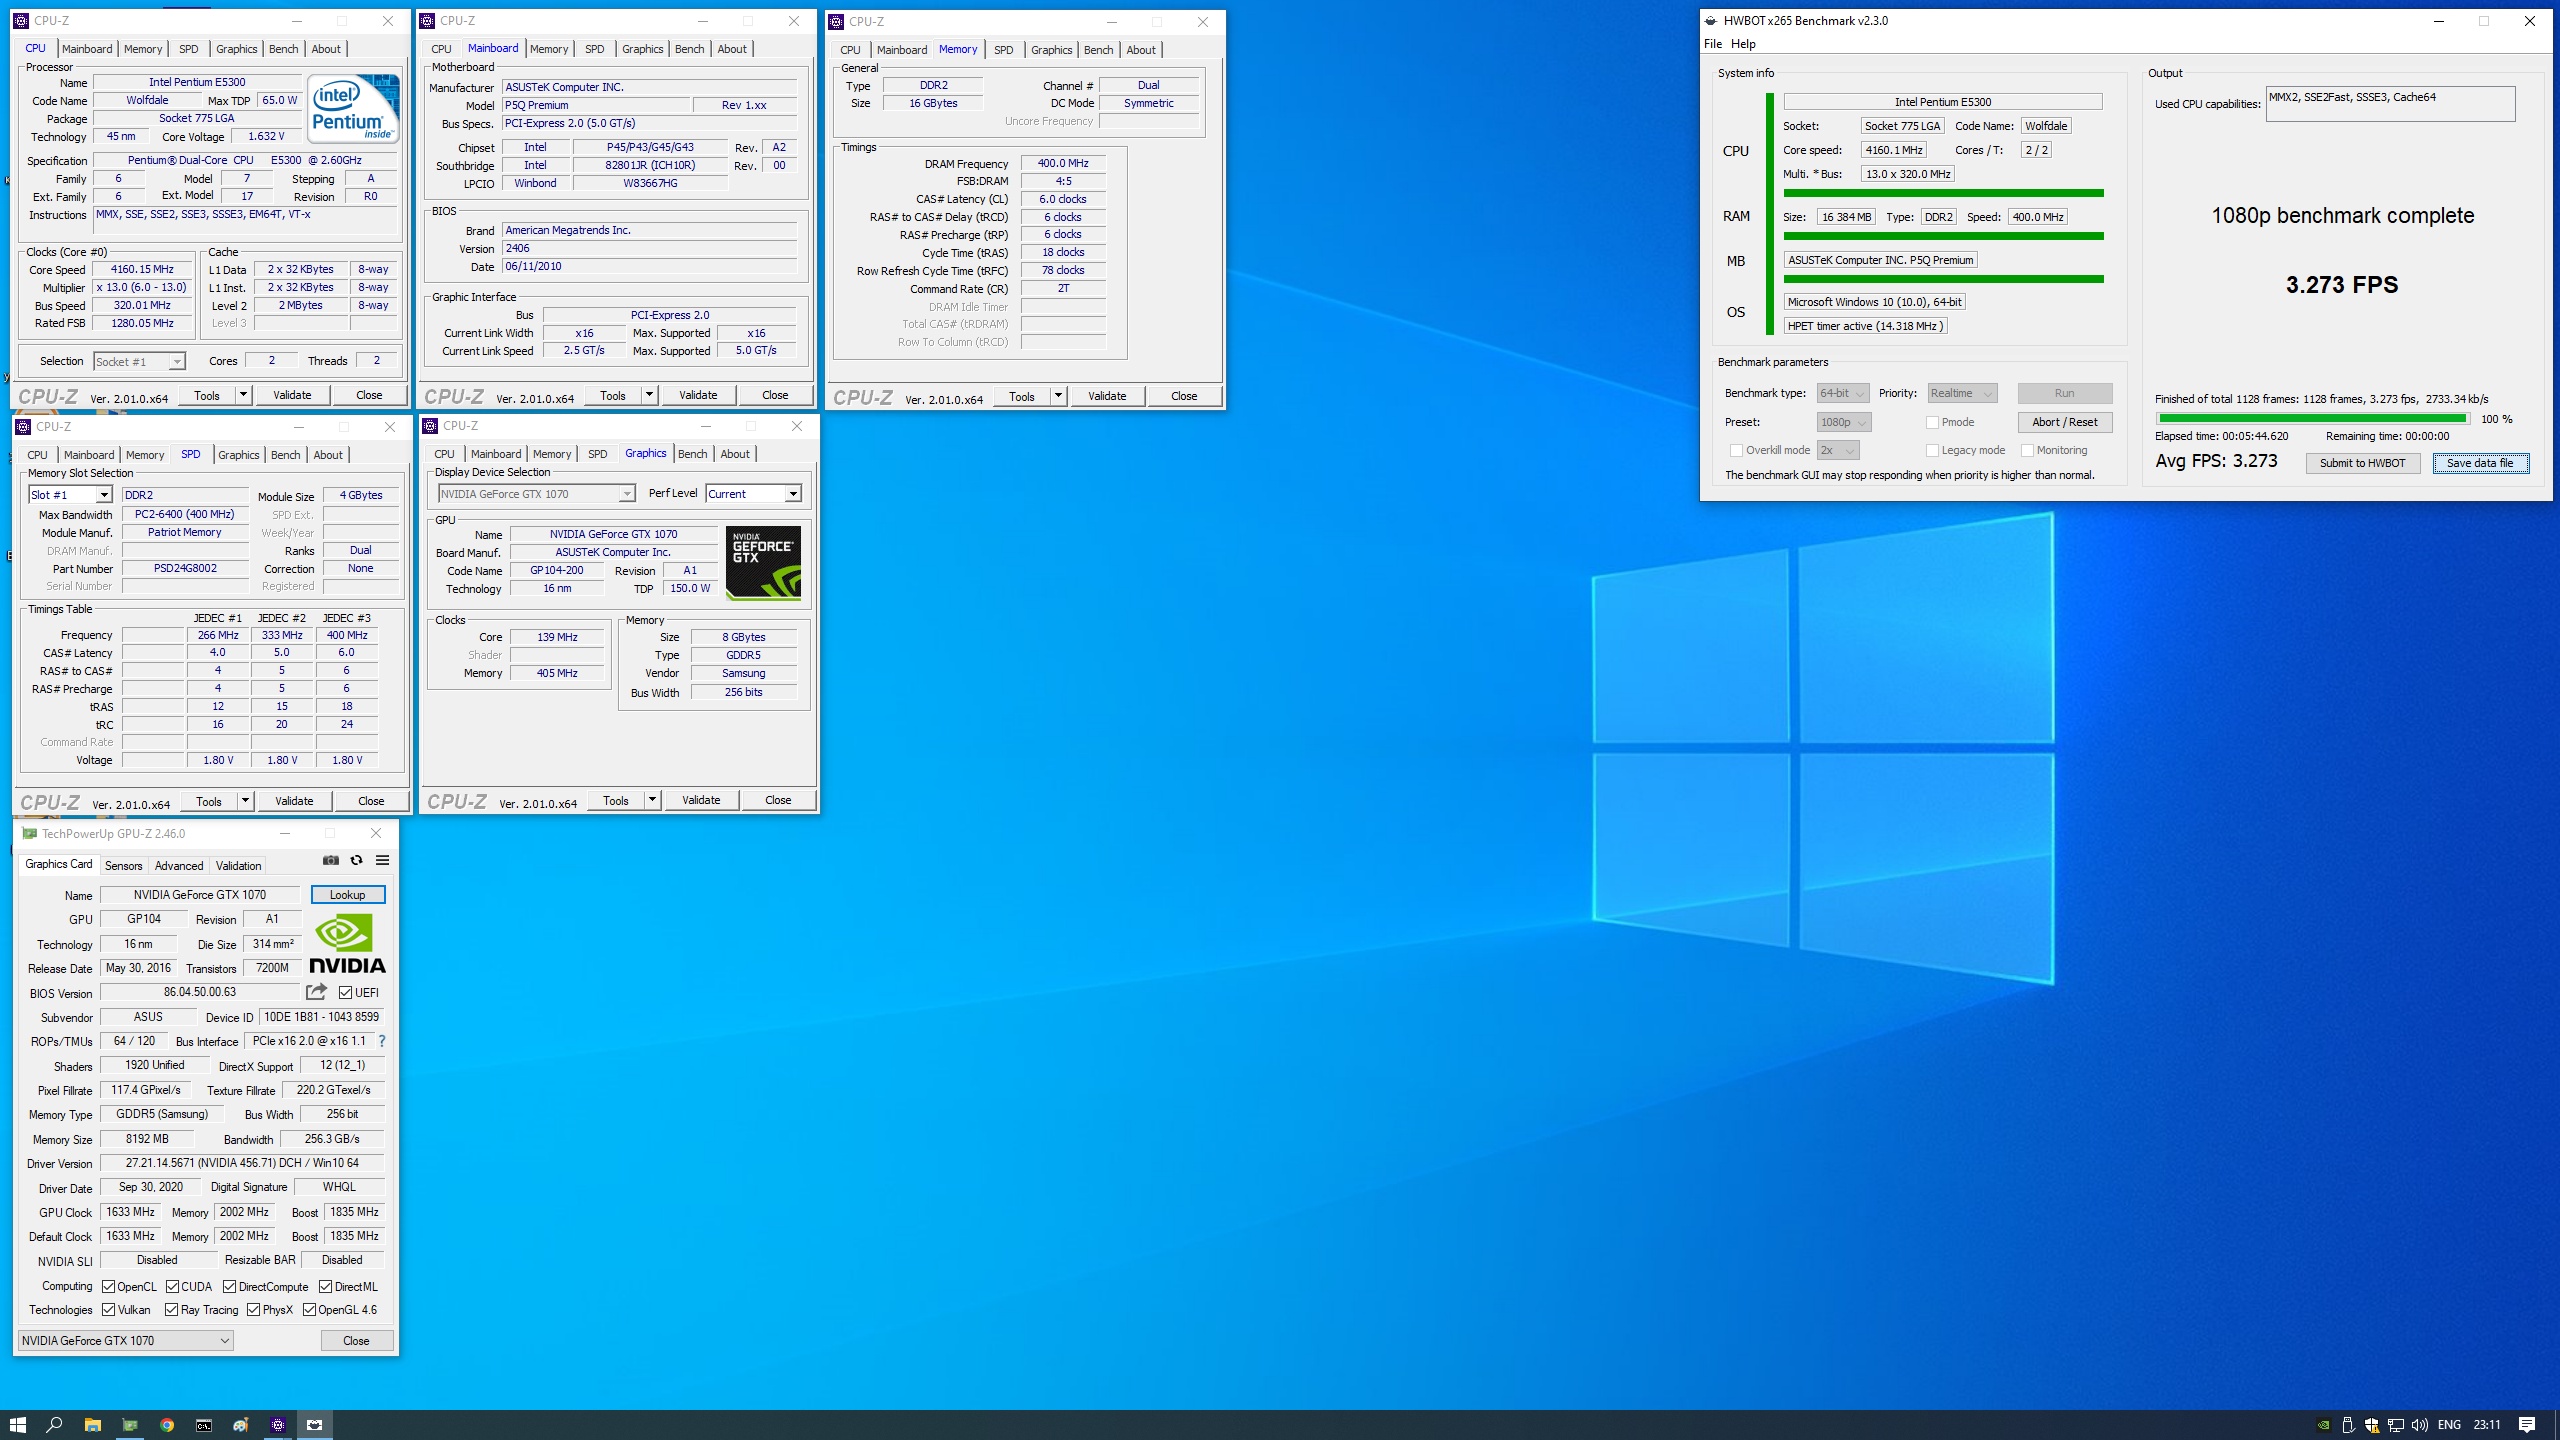Click the HWBOT x265 taskbar icon
2560x1440 pixels.
click(315, 1425)
